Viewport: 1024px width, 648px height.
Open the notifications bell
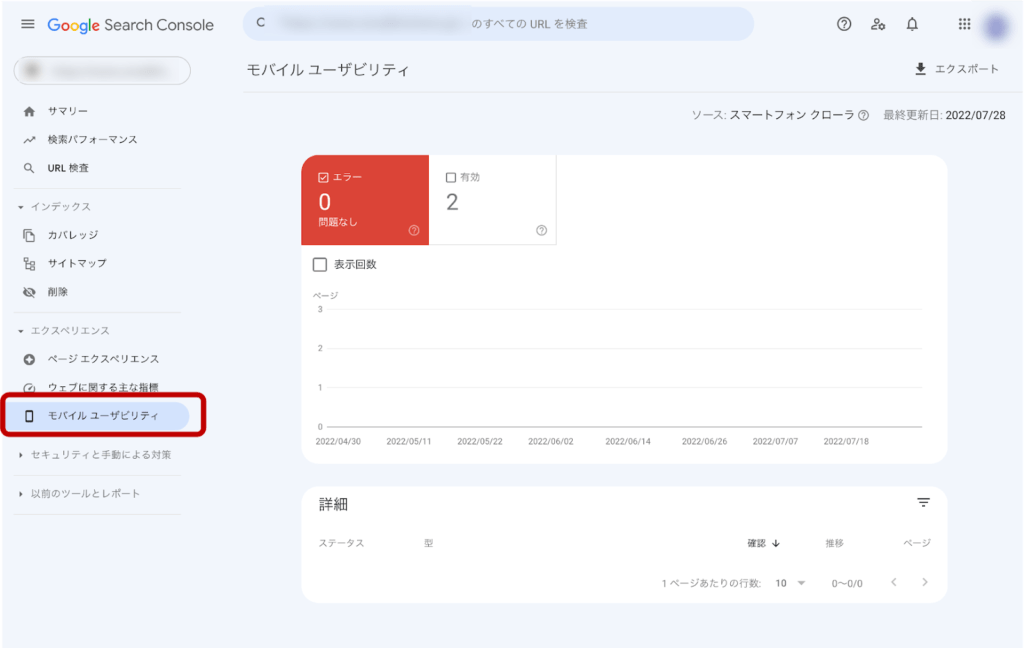912,24
